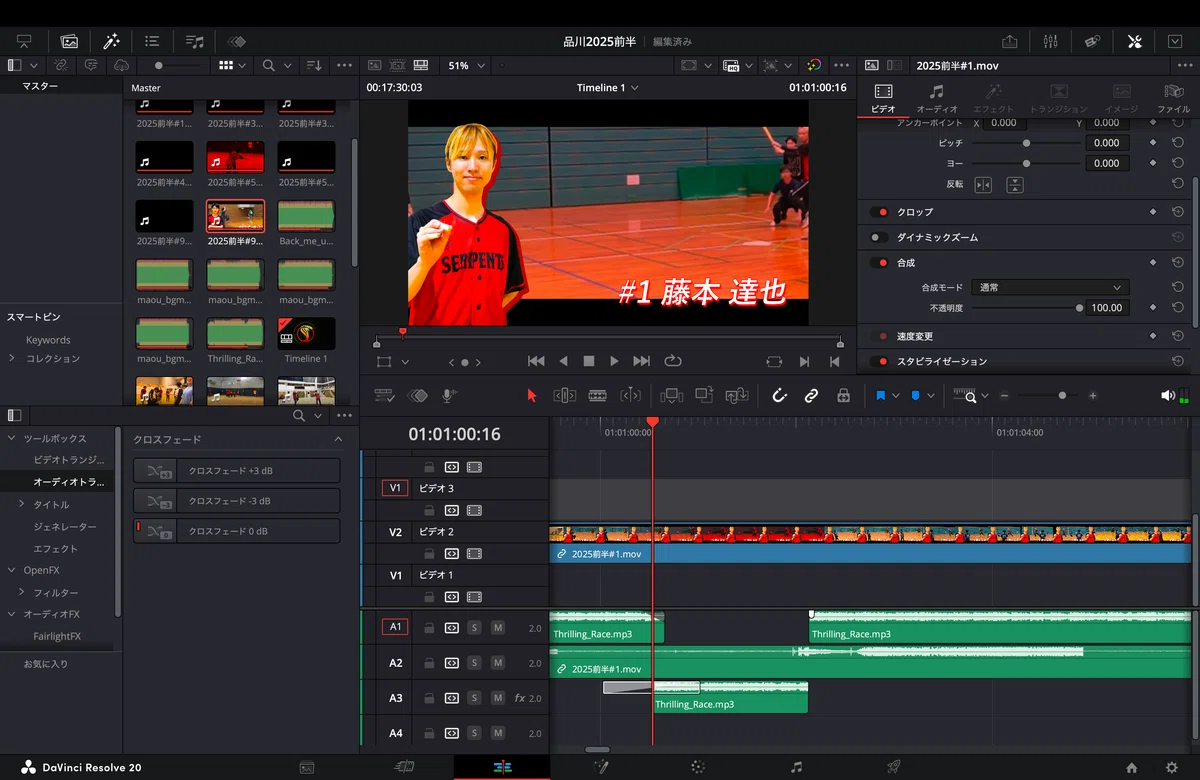The width and height of the screenshot is (1200, 780).
Task: Disable the 合成 section toggle
Action: pyautogui.click(x=880, y=263)
